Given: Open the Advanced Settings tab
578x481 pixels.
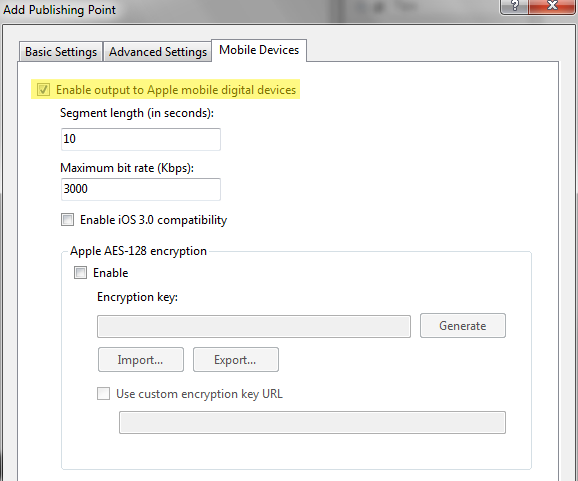Looking at the screenshot, I should (x=158, y=52).
